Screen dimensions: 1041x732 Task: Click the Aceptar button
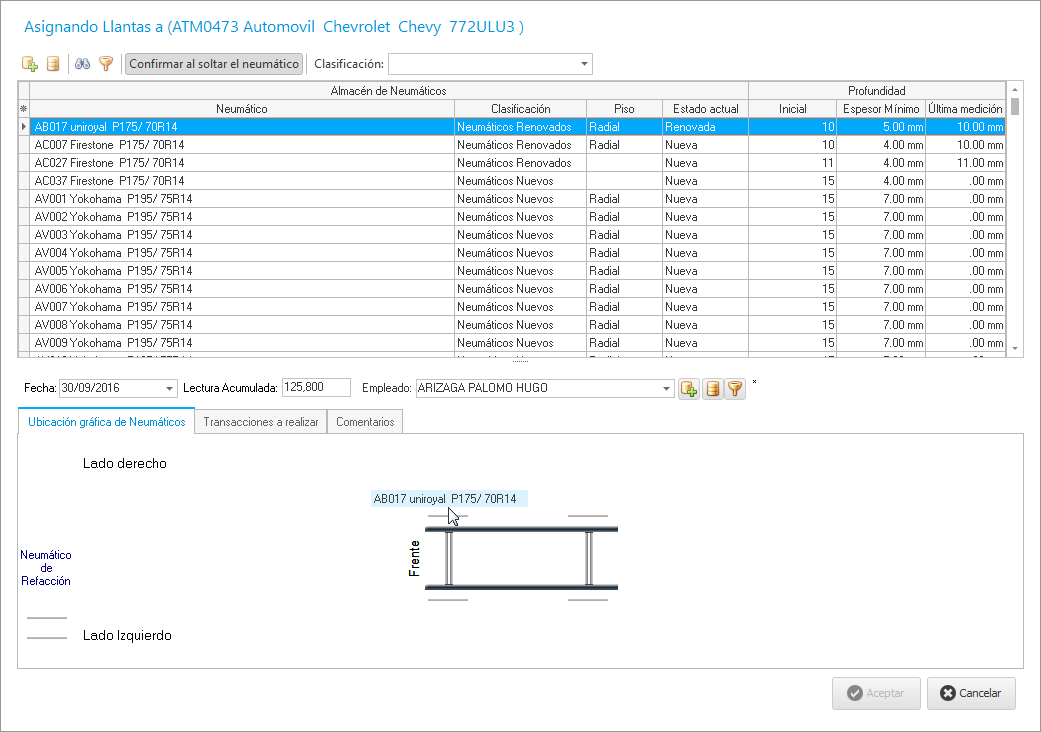tap(876, 693)
